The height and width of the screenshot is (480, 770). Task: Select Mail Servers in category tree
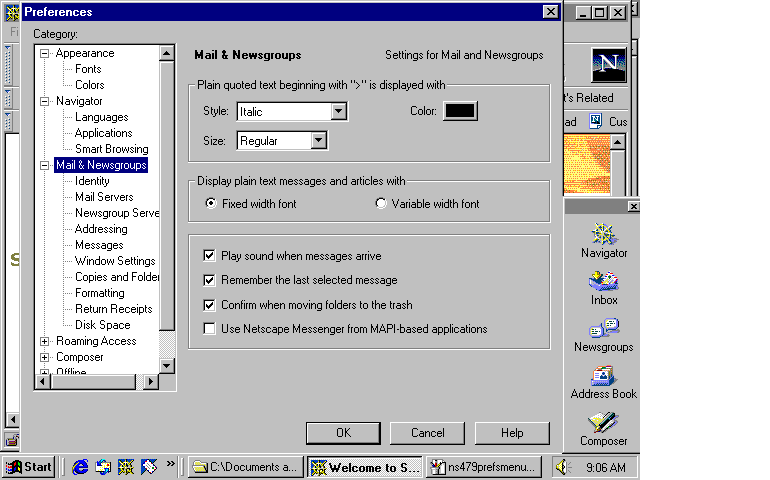pos(104,197)
